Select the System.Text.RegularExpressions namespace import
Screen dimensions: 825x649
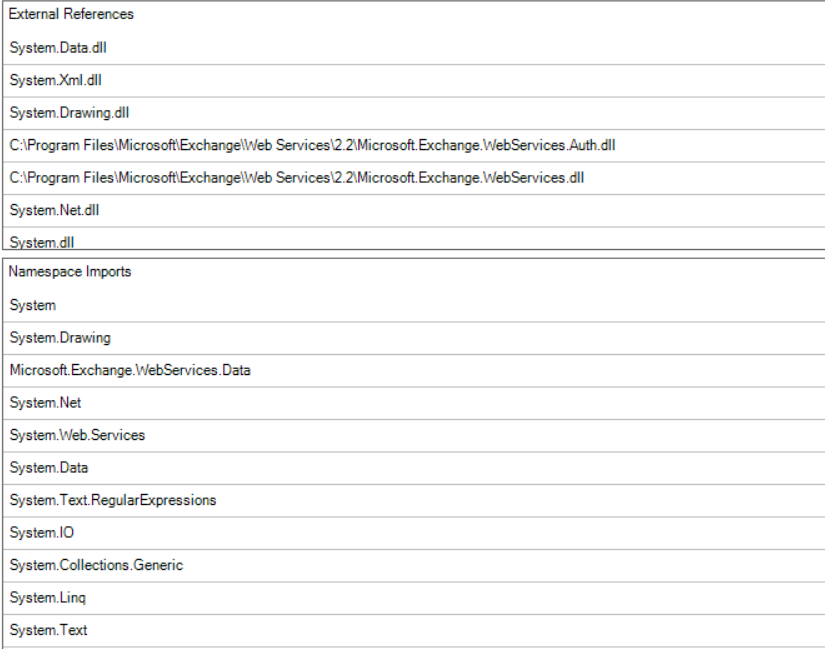[414, 501]
